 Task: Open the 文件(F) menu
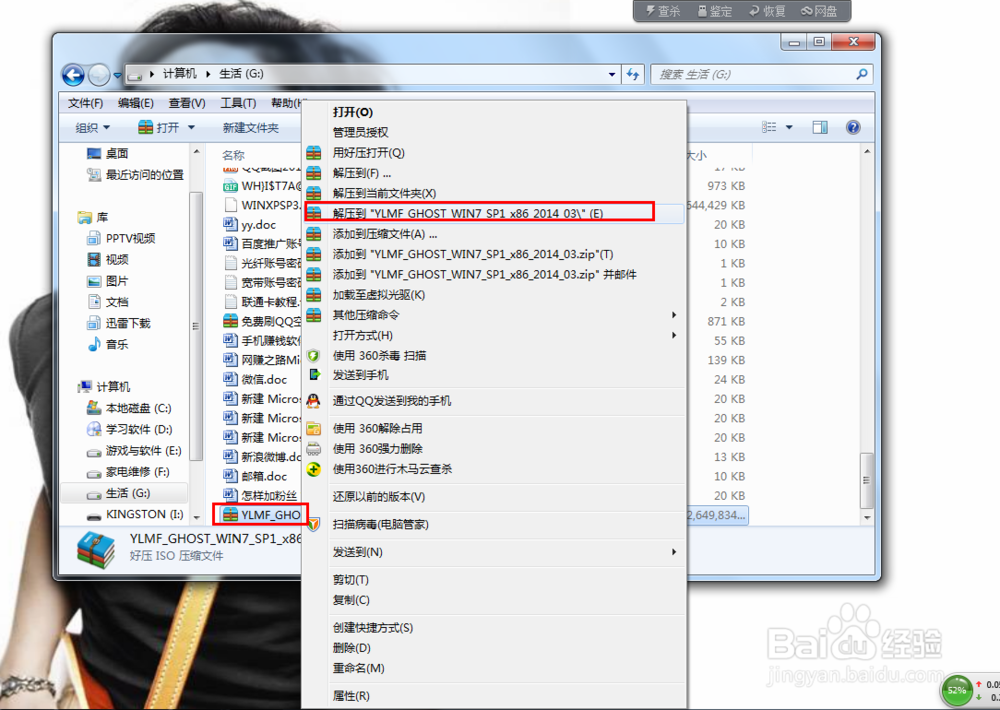(x=85, y=103)
